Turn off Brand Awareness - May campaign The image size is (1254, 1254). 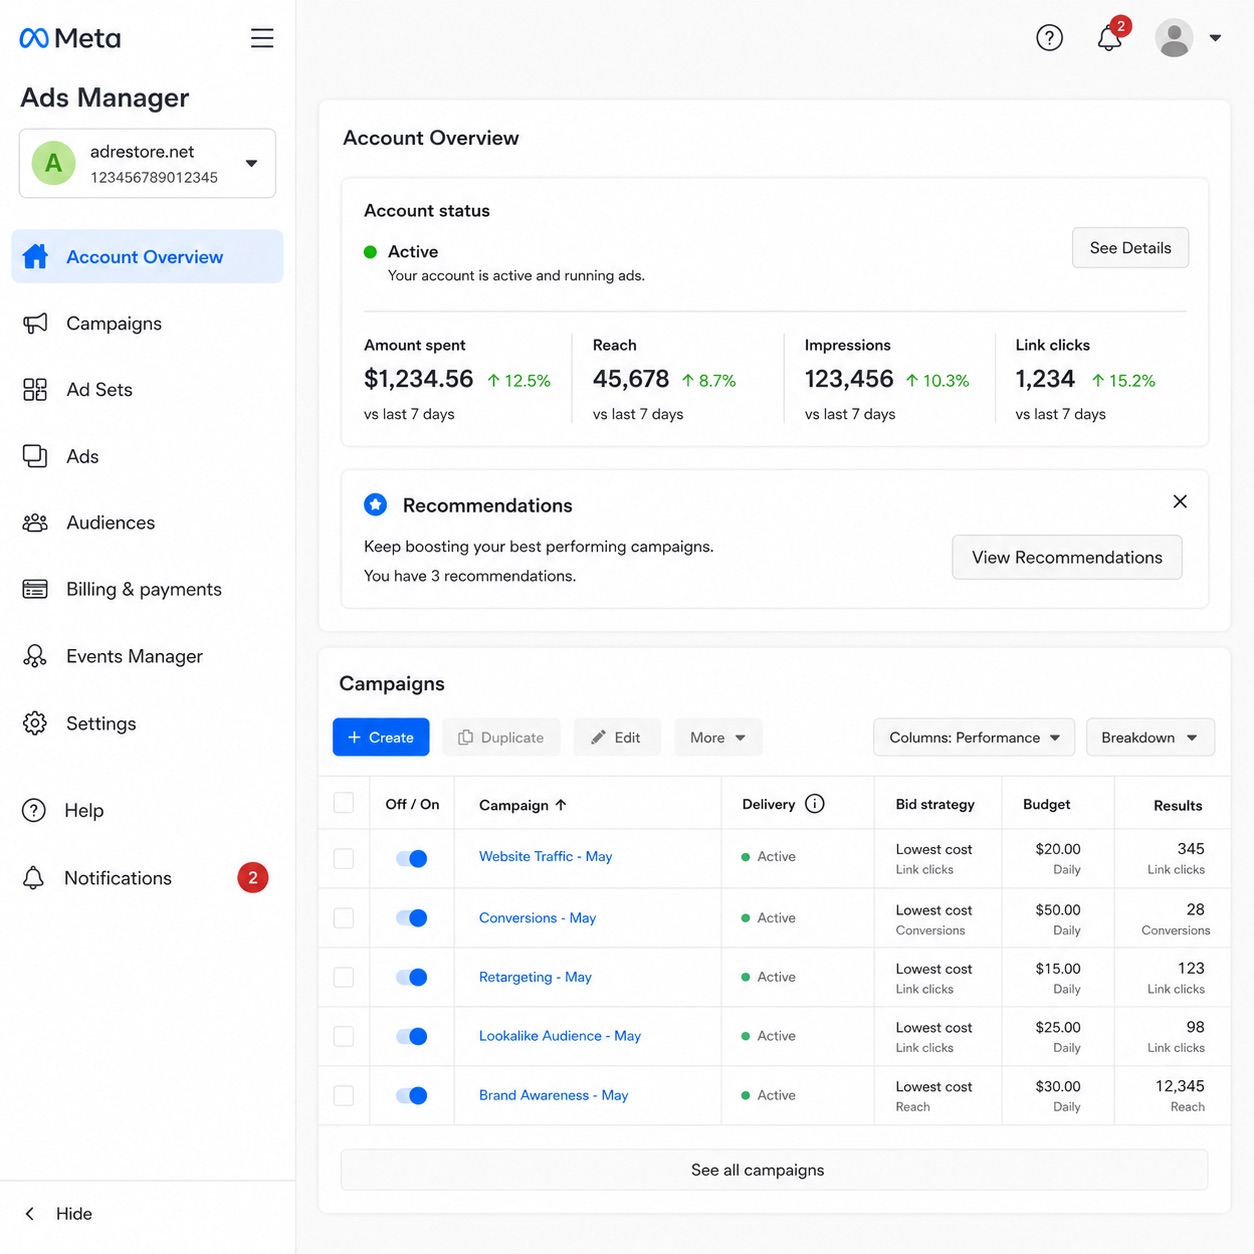click(x=412, y=1095)
